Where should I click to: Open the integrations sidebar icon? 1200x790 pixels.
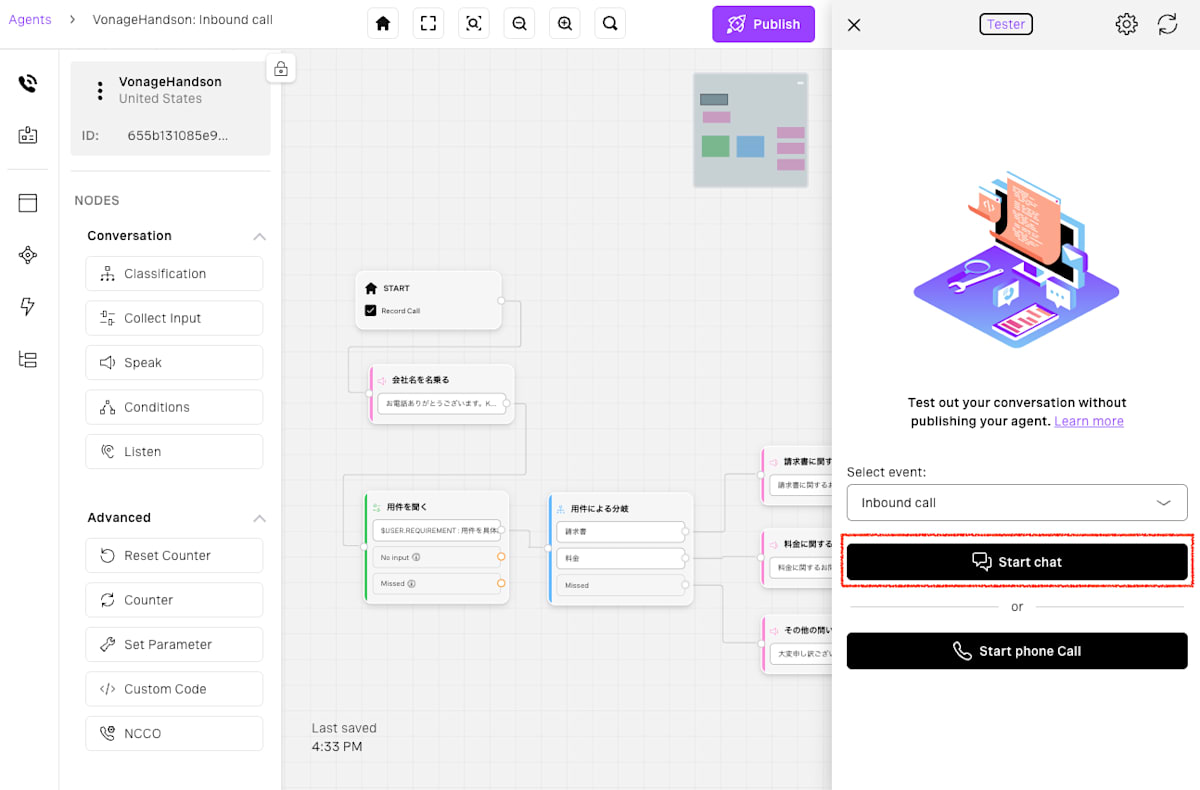coord(28,255)
